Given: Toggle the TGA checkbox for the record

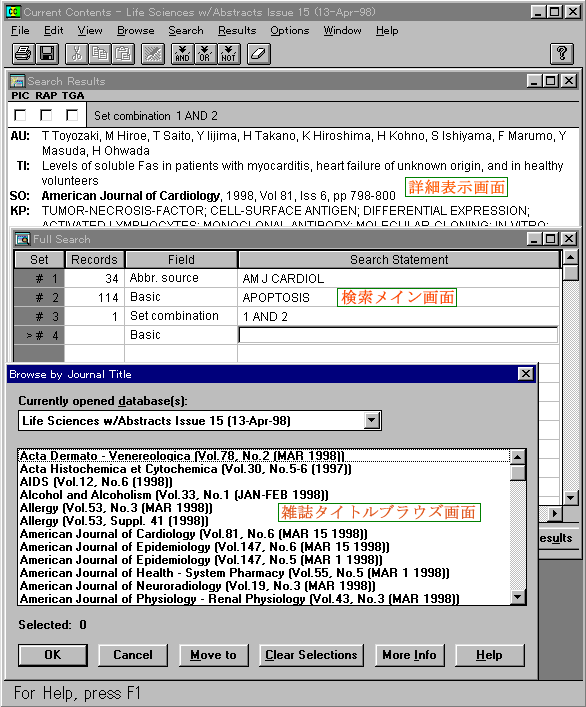Looking at the screenshot, I should pyautogui.click(x=72, y=115).
